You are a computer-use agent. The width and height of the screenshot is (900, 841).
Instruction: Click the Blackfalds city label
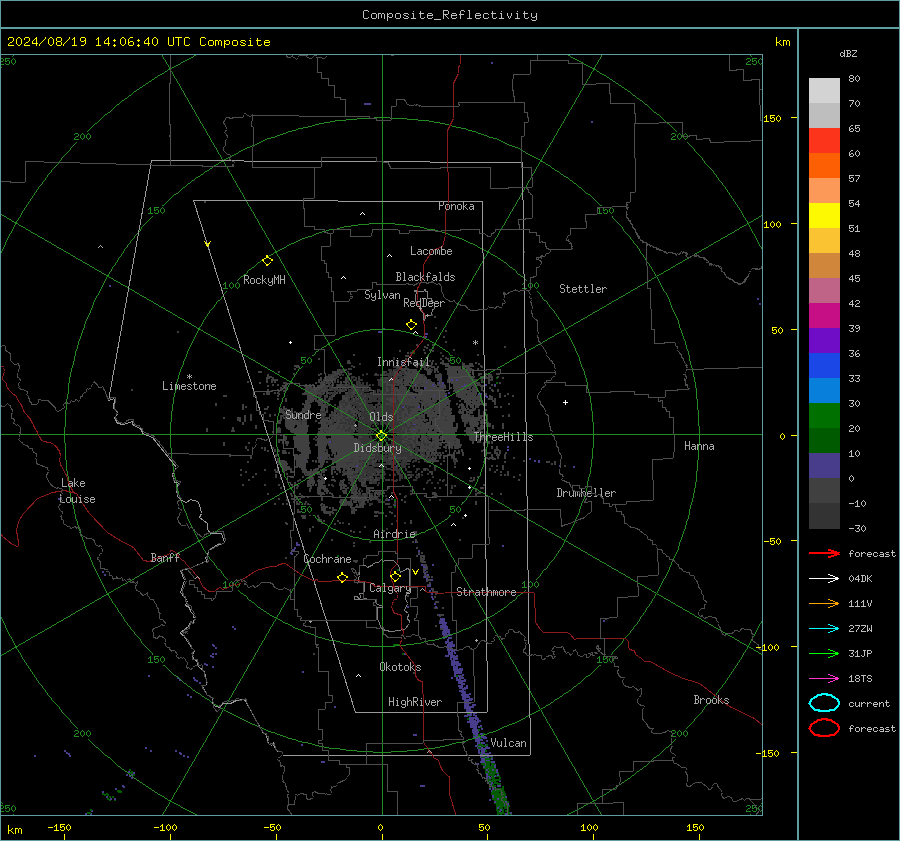point(425,277)
